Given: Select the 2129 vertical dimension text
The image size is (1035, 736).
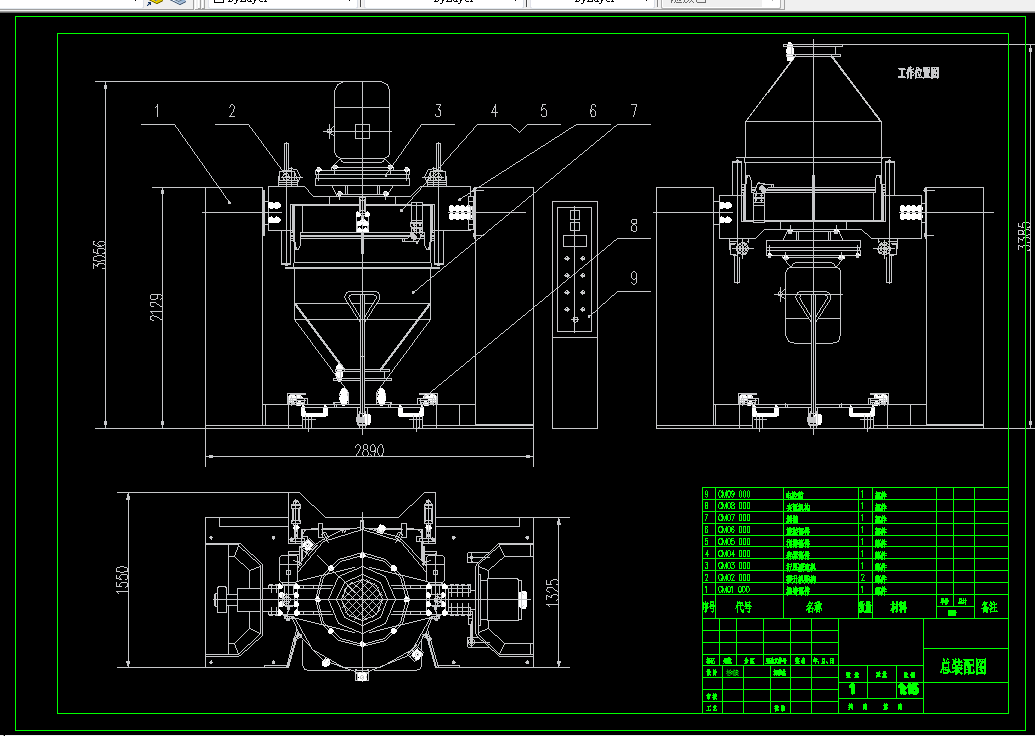Looking at the screenshot, I should (156, 307).
